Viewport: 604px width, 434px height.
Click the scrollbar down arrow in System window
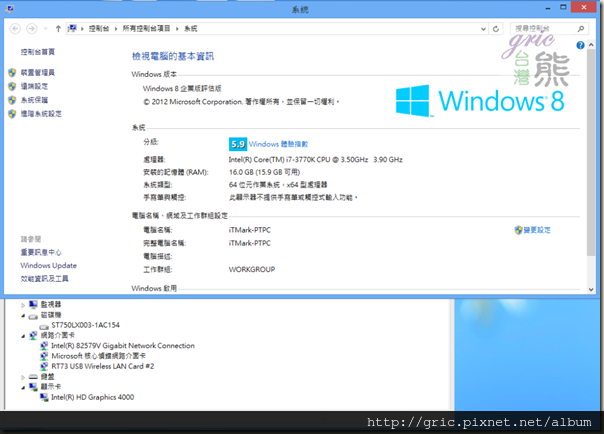tap(591, 290)
